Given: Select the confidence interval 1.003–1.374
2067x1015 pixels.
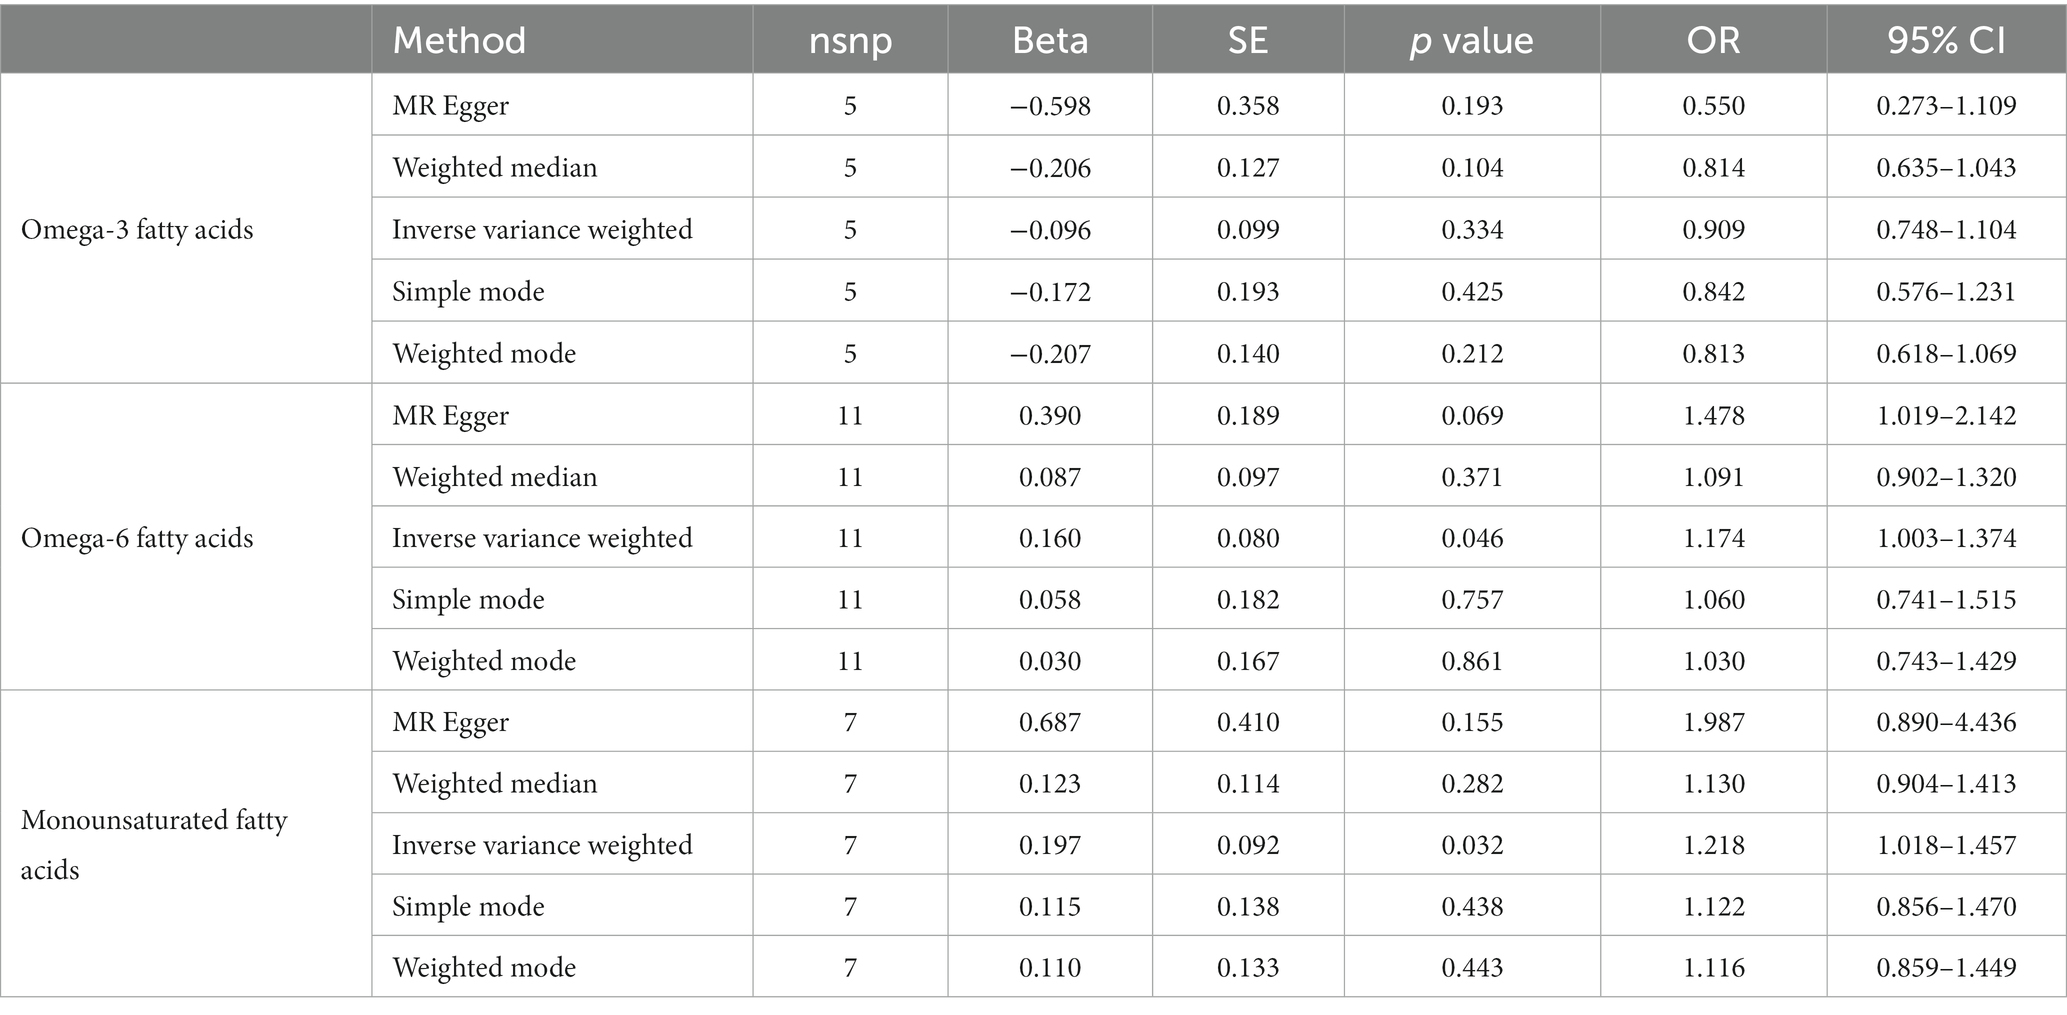Looking at the screenshot, I should (1946, 538).
